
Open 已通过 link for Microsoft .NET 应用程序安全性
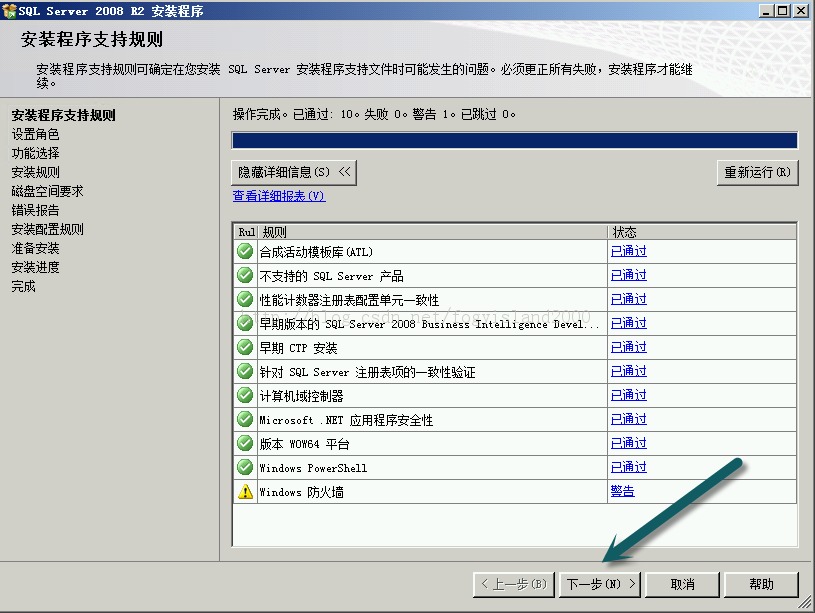628,420
